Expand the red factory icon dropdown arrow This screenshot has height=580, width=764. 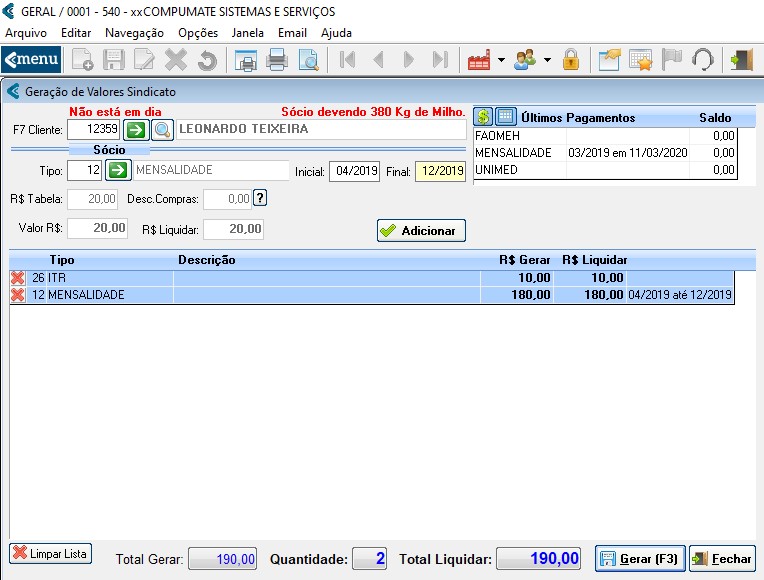pos(501,60)
